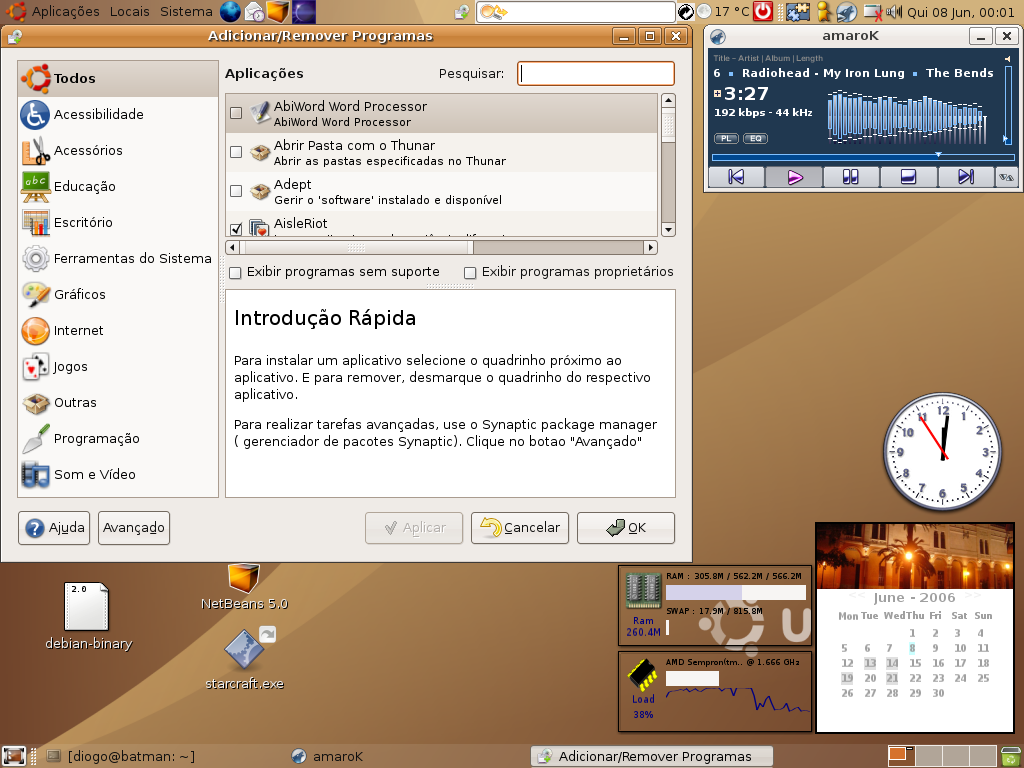The width and height of the screenshot is (1024, 768).
Task: Click the blue puzzle piece tray icon
Action: tap(797, 11)
